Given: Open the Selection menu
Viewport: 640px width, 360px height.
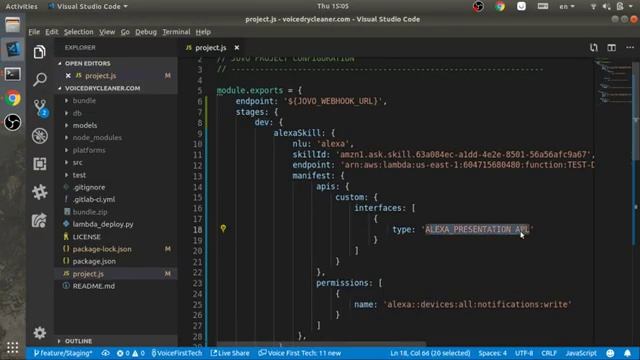Looking at the screenshot, I should click(x=78, y=32).
